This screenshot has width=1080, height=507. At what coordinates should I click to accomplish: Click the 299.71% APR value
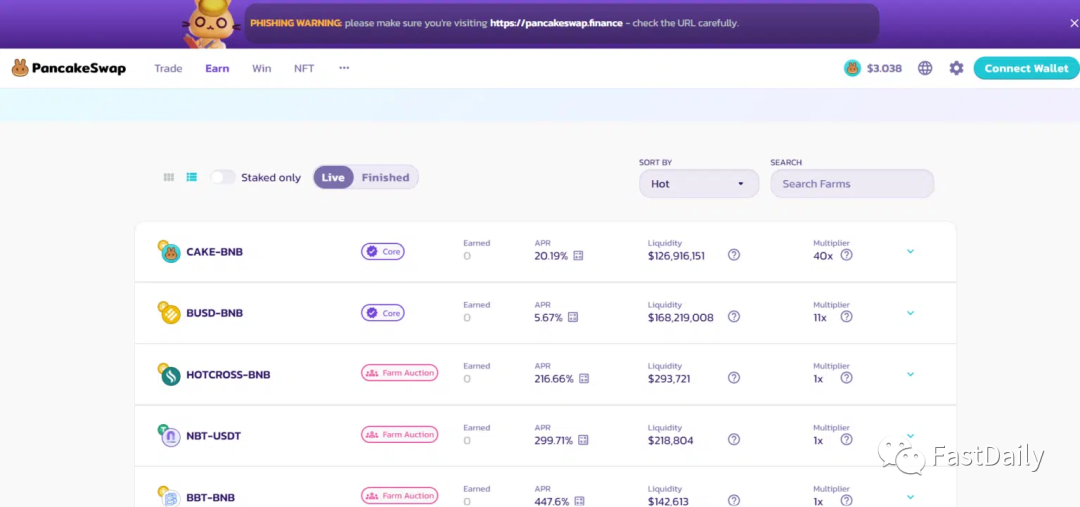tap(553, 440)
